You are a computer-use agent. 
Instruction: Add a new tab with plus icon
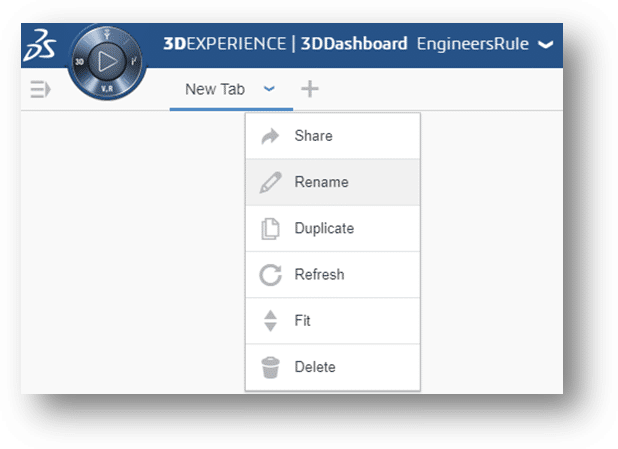pyautogui.click(x=310, y=89)
